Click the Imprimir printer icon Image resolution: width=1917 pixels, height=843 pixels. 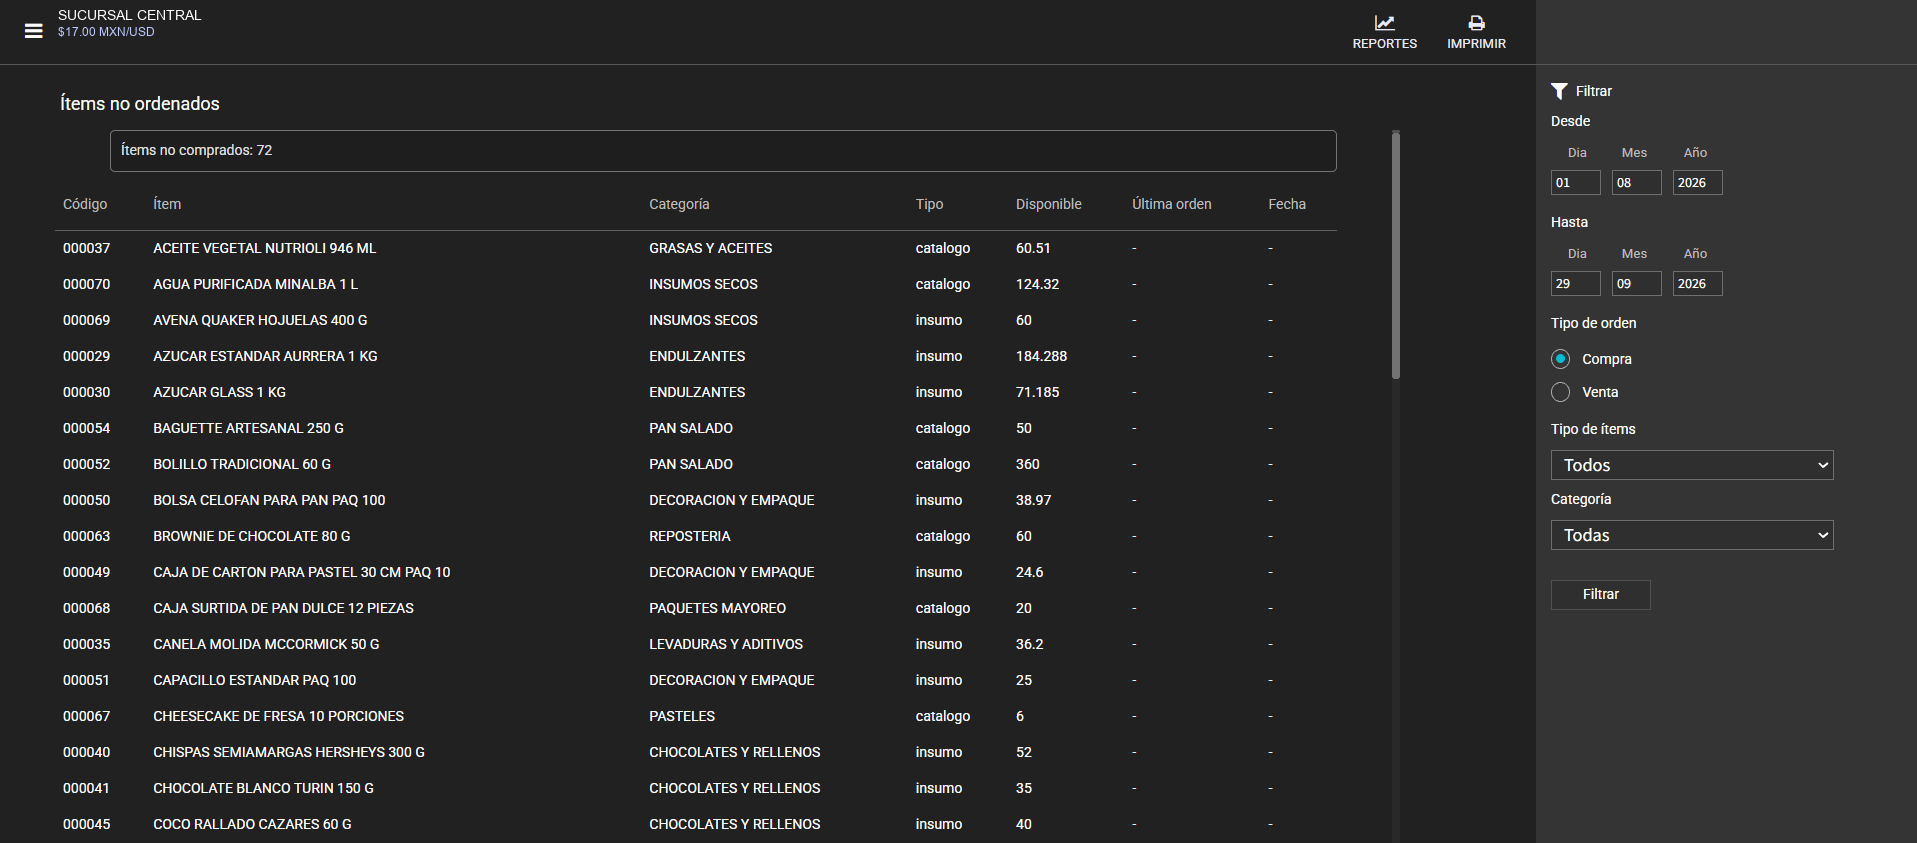[1476, 23]
